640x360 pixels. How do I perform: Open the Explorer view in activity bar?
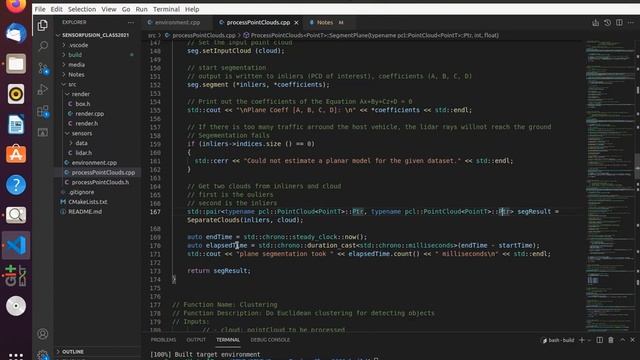[x=42, y=25]
